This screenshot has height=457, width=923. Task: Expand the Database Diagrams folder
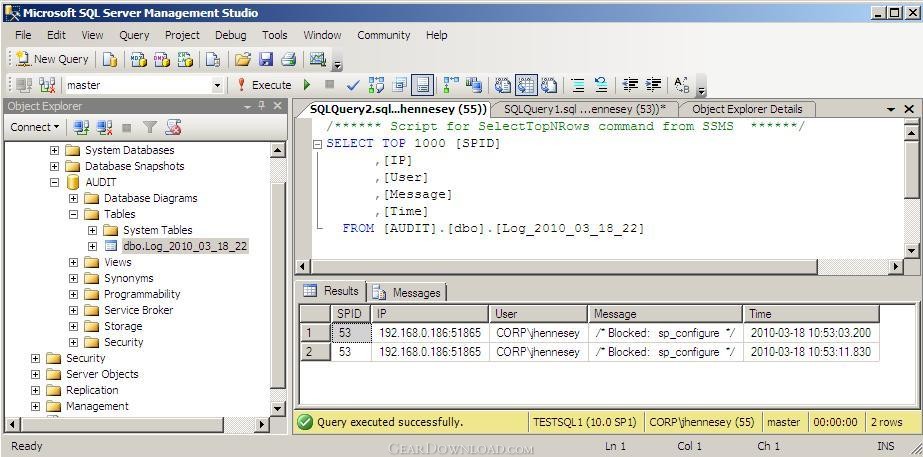pos(73,198)
